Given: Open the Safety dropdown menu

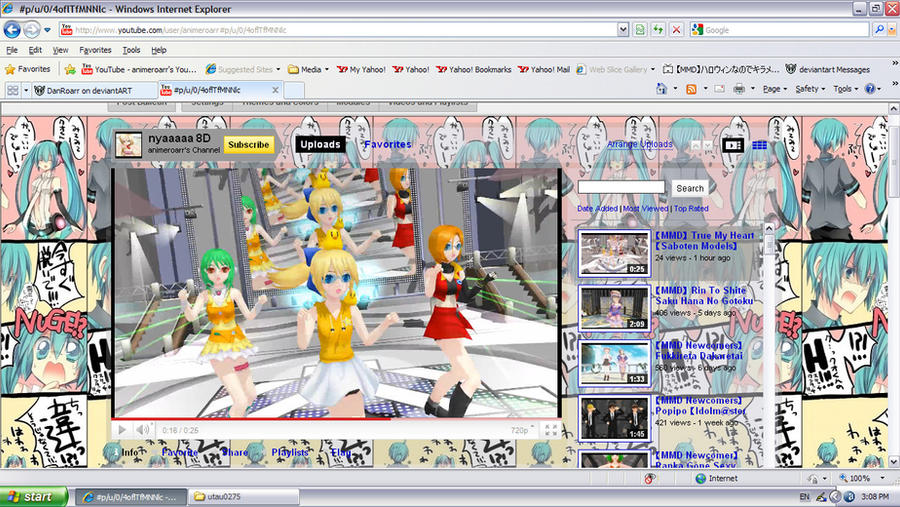Looking at the screenshot, I should pyautogui.click(x=810, y=89).
